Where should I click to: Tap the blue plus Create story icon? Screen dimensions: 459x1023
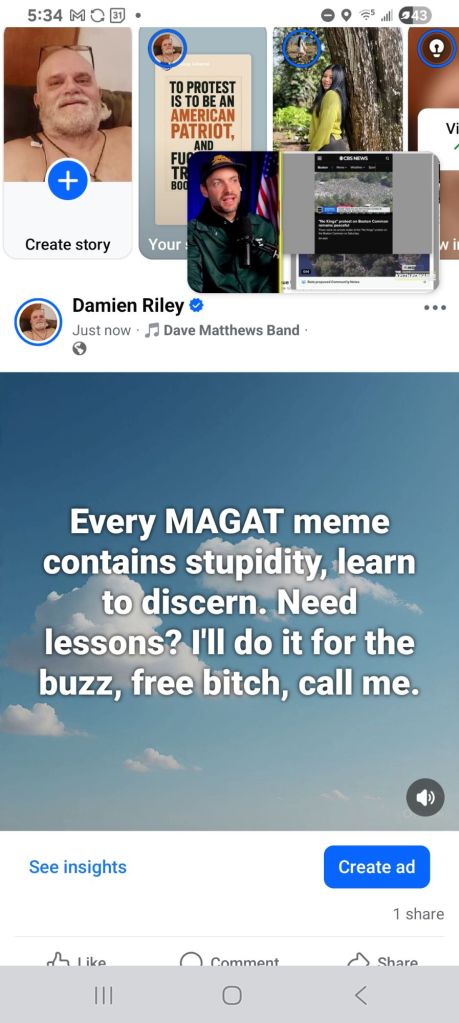pos(68,181)
